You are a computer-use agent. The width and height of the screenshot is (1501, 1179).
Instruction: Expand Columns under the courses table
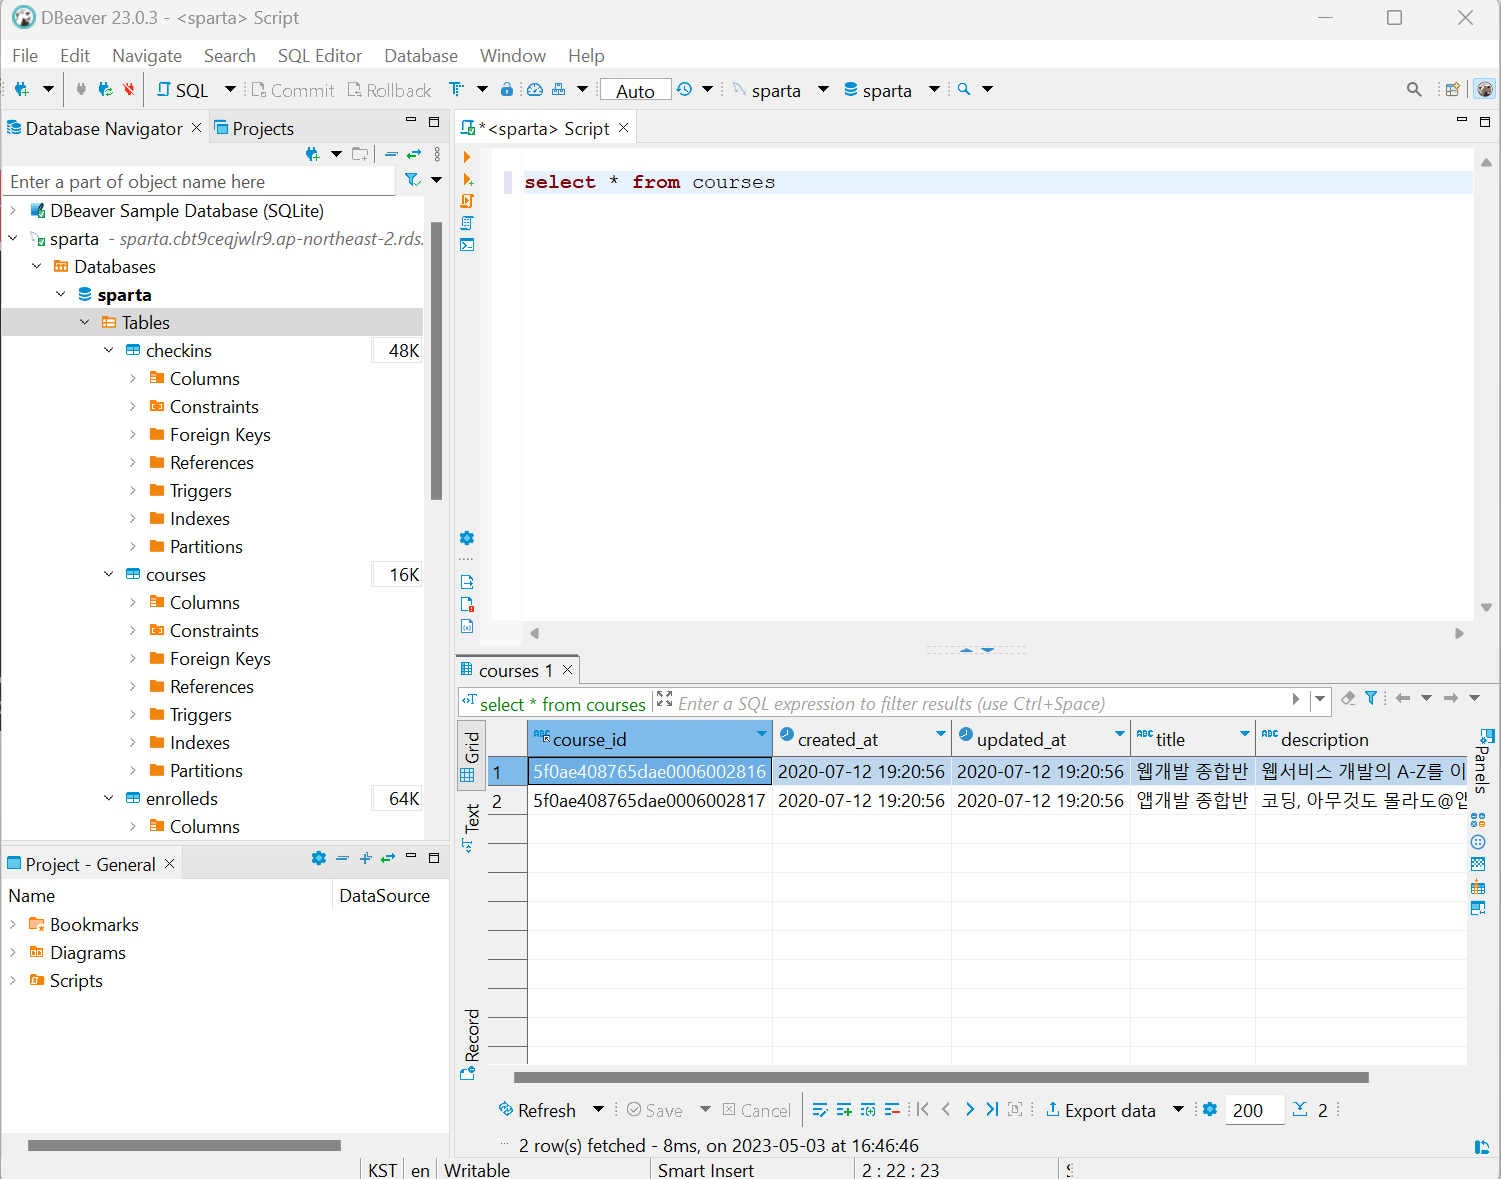point(133,602)
